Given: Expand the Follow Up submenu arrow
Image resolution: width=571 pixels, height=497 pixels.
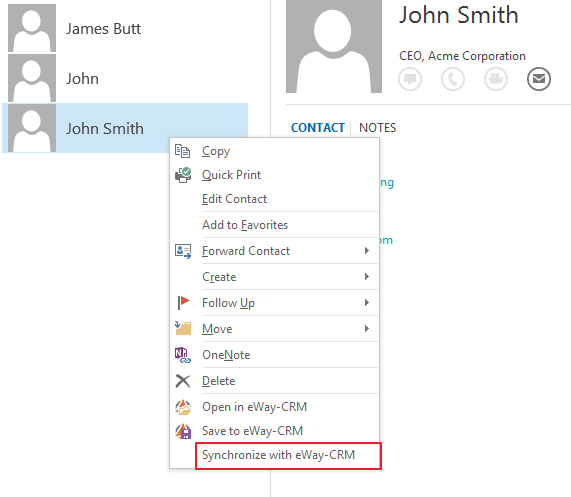Looking at the screenshot, I should click(x=367, y=303).
